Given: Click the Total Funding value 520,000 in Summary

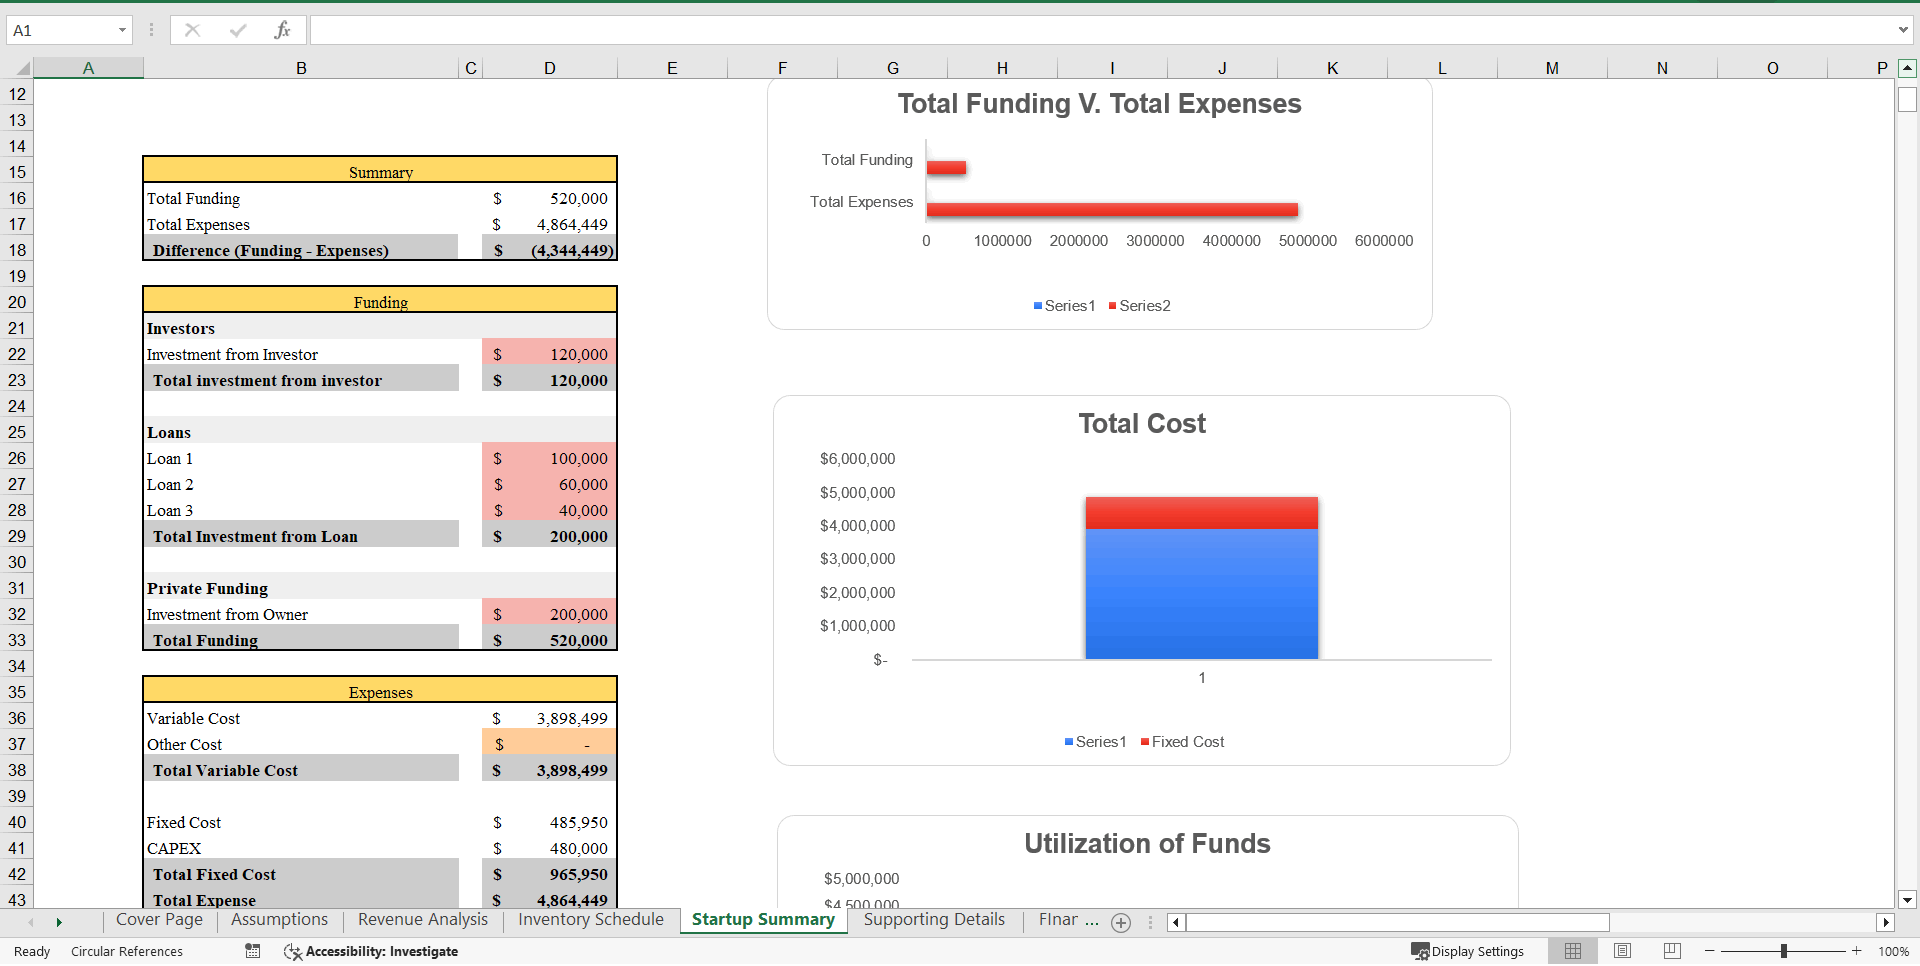Looking at the screenshot, I should pyautogui.click(x=549, y=198).
